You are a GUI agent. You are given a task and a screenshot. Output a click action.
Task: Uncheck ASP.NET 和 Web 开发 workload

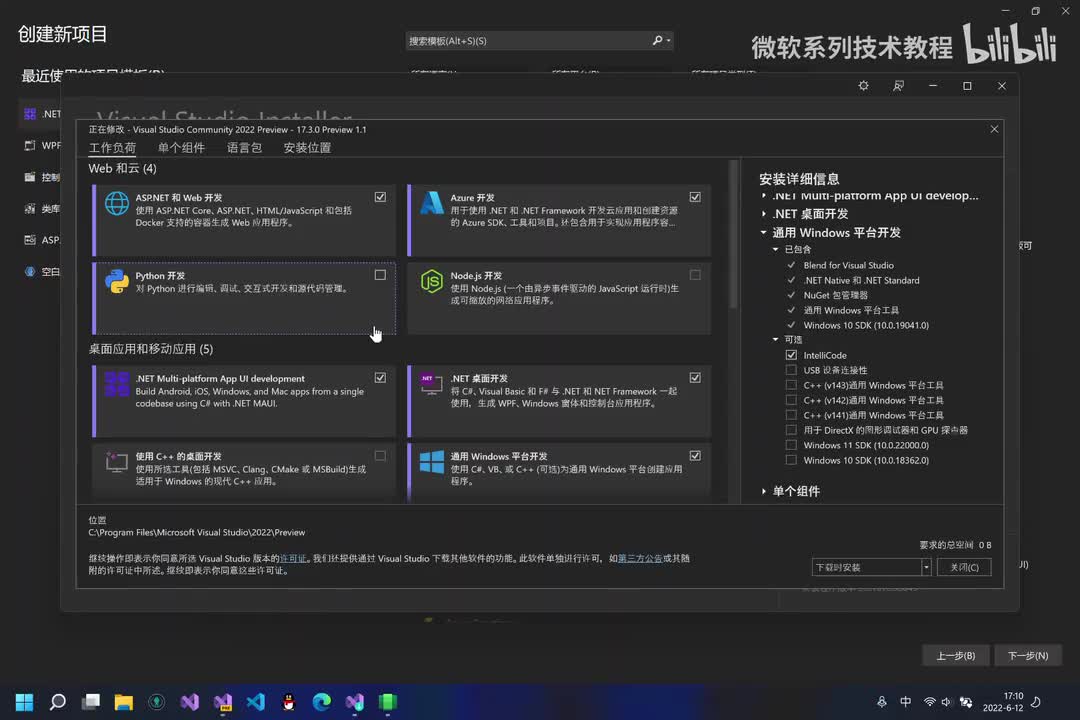pos(380,197)
